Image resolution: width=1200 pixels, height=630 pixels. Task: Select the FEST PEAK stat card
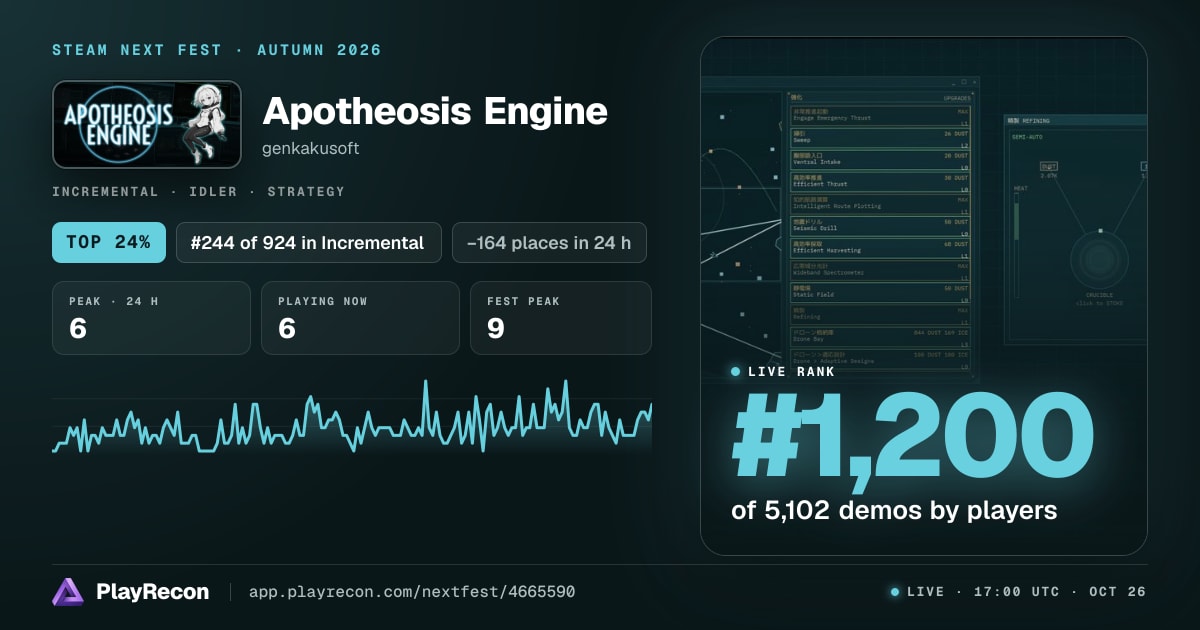pyautogui.click(x=560, y=318)
